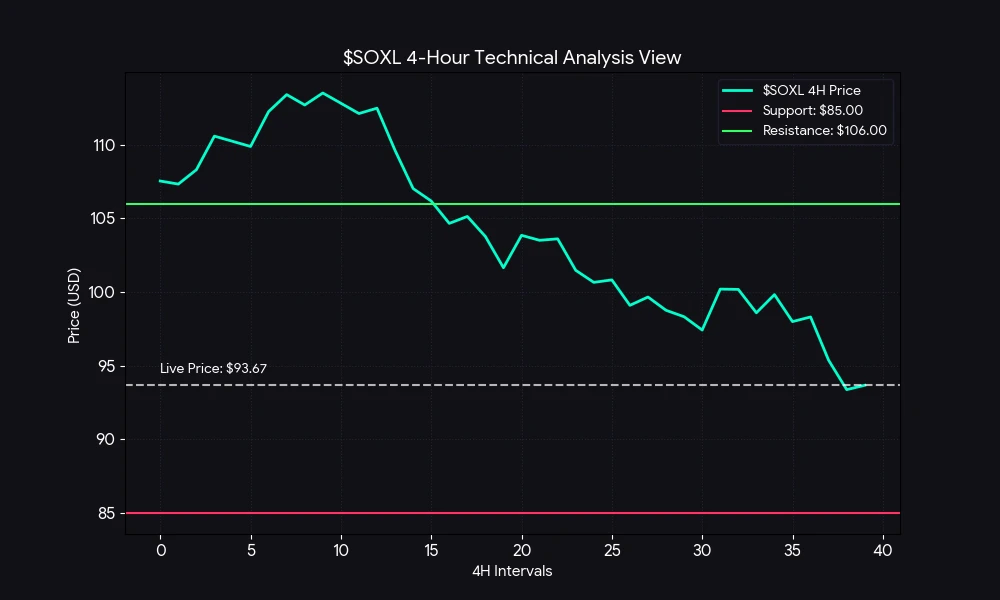The image size is (1000, 600).
Task: Click the x-axis tick label "5"
Action: coord(251,550)
